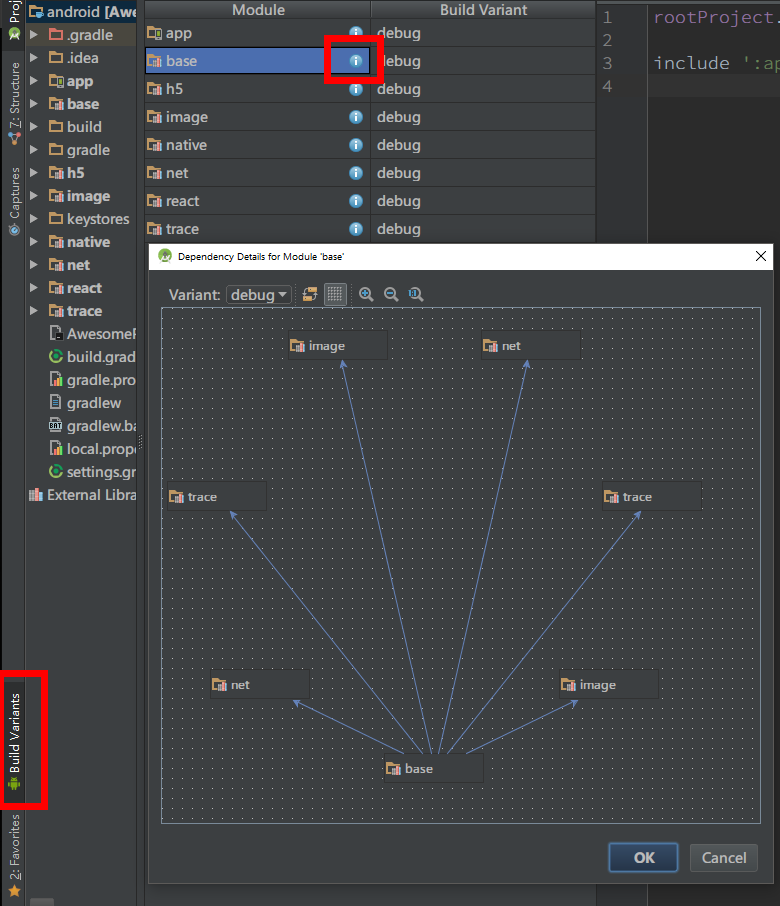Image resolution: width=780 pixels, height=906 pixels.
Task: Expand the h5 module in project tree
Action: (x=34, y=173)
